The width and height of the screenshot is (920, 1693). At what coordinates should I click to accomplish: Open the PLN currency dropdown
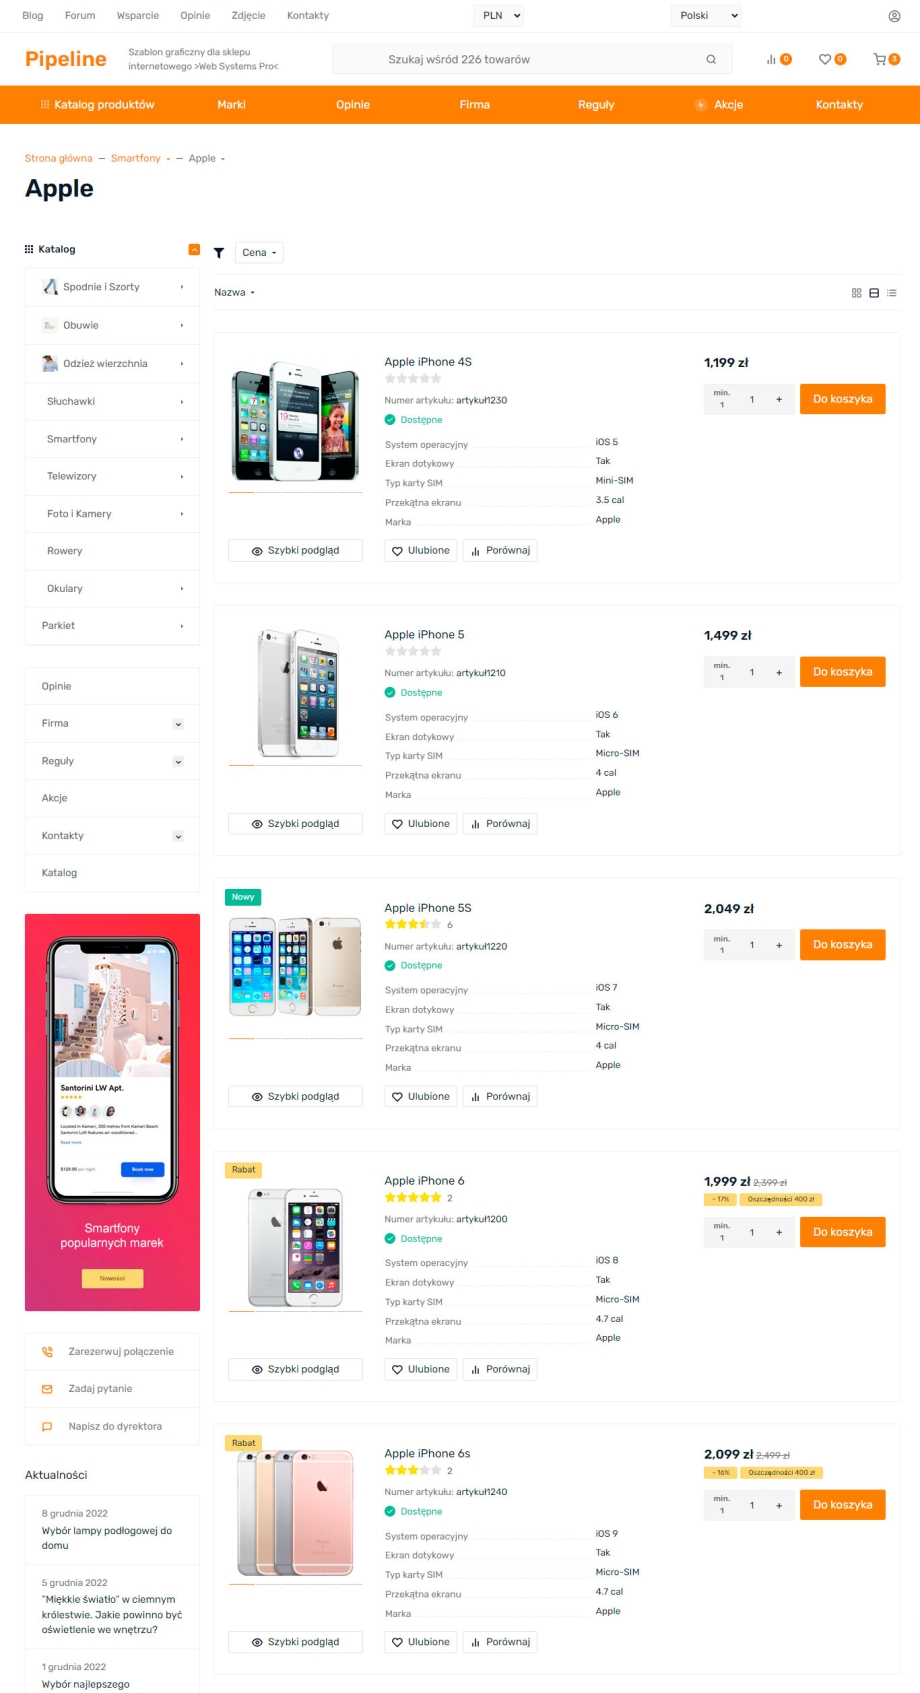[499, 16]
